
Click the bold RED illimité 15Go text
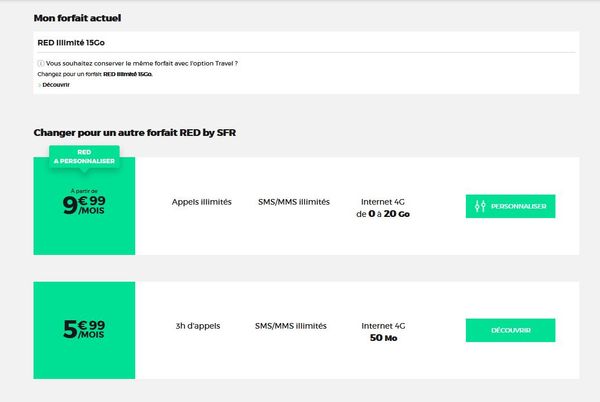129,74
